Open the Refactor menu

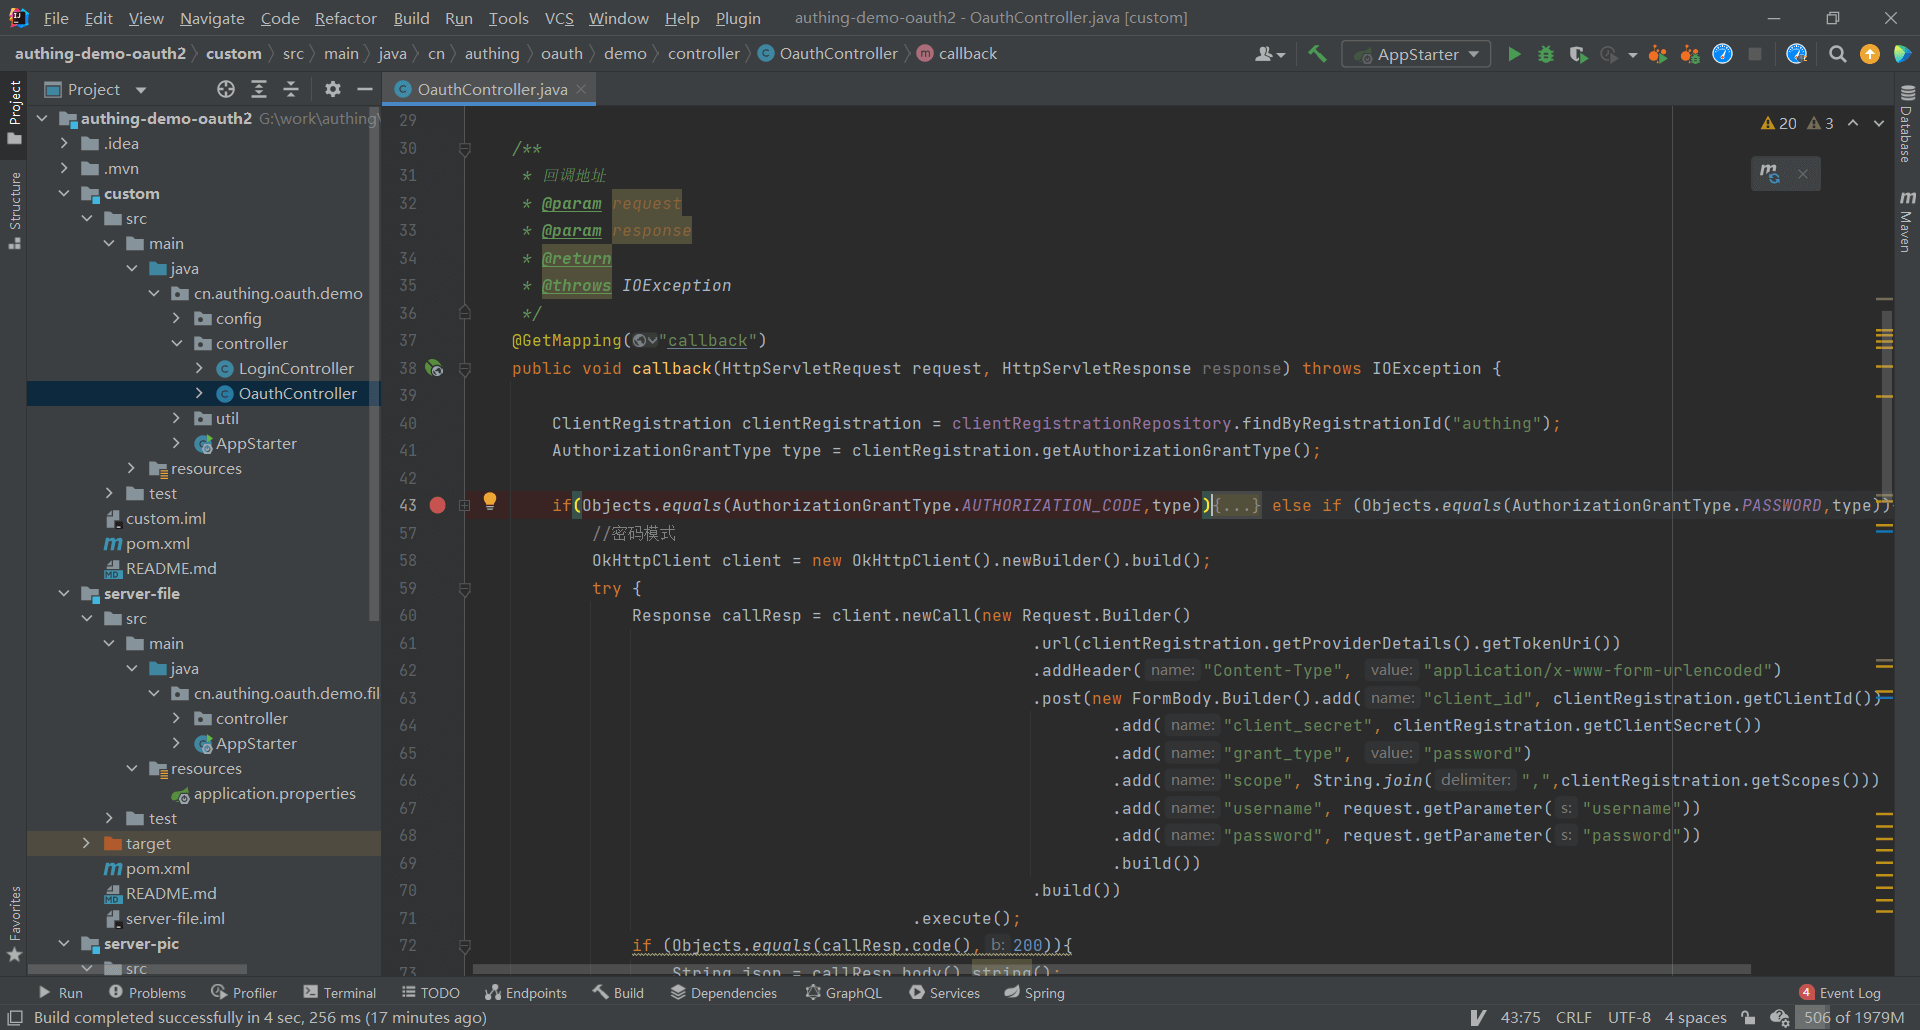coord(345,18)
